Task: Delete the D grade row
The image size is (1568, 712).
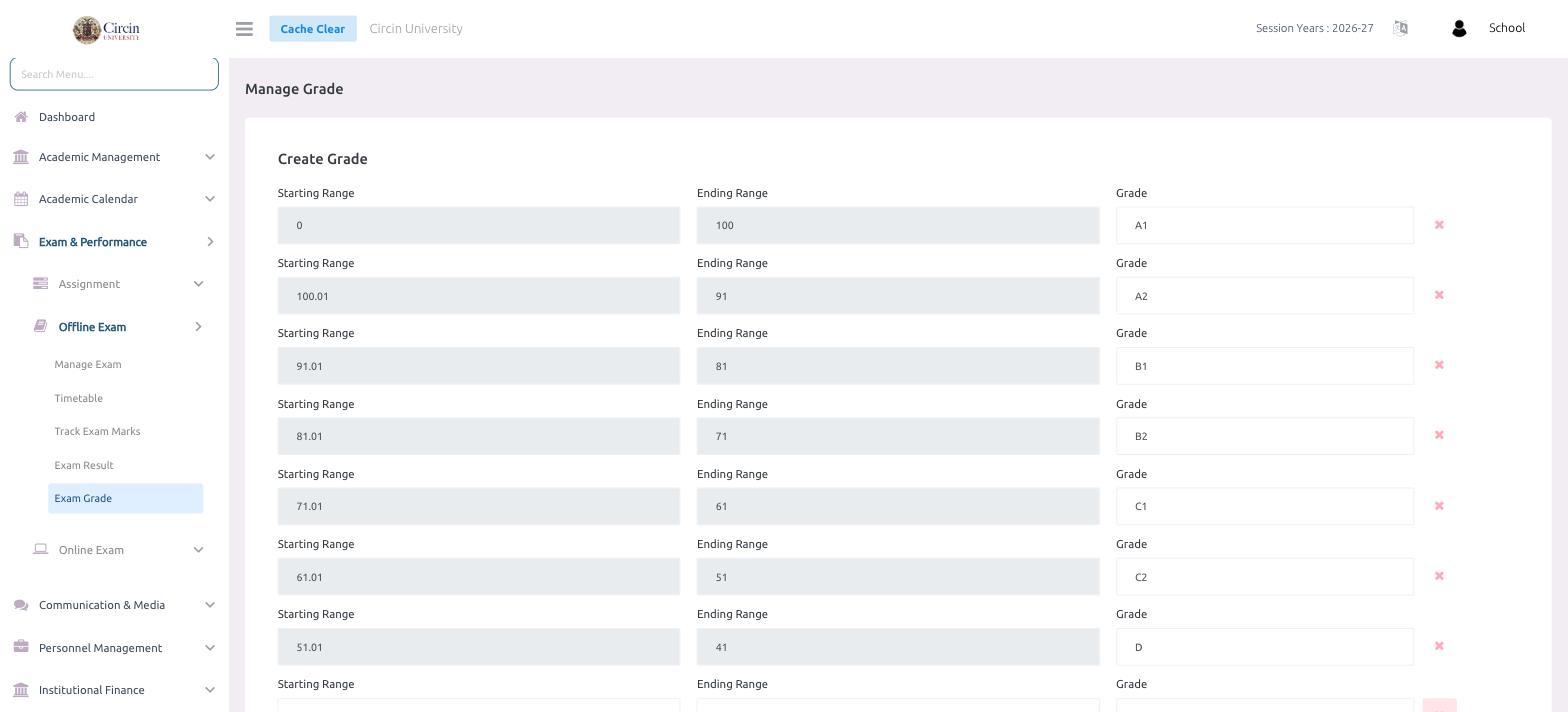Action: 1439,646
